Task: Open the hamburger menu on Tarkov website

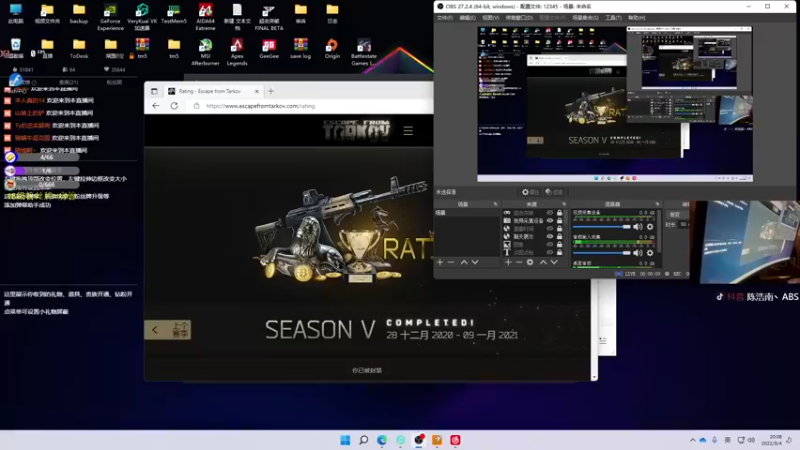Action: tap(408, 131)
